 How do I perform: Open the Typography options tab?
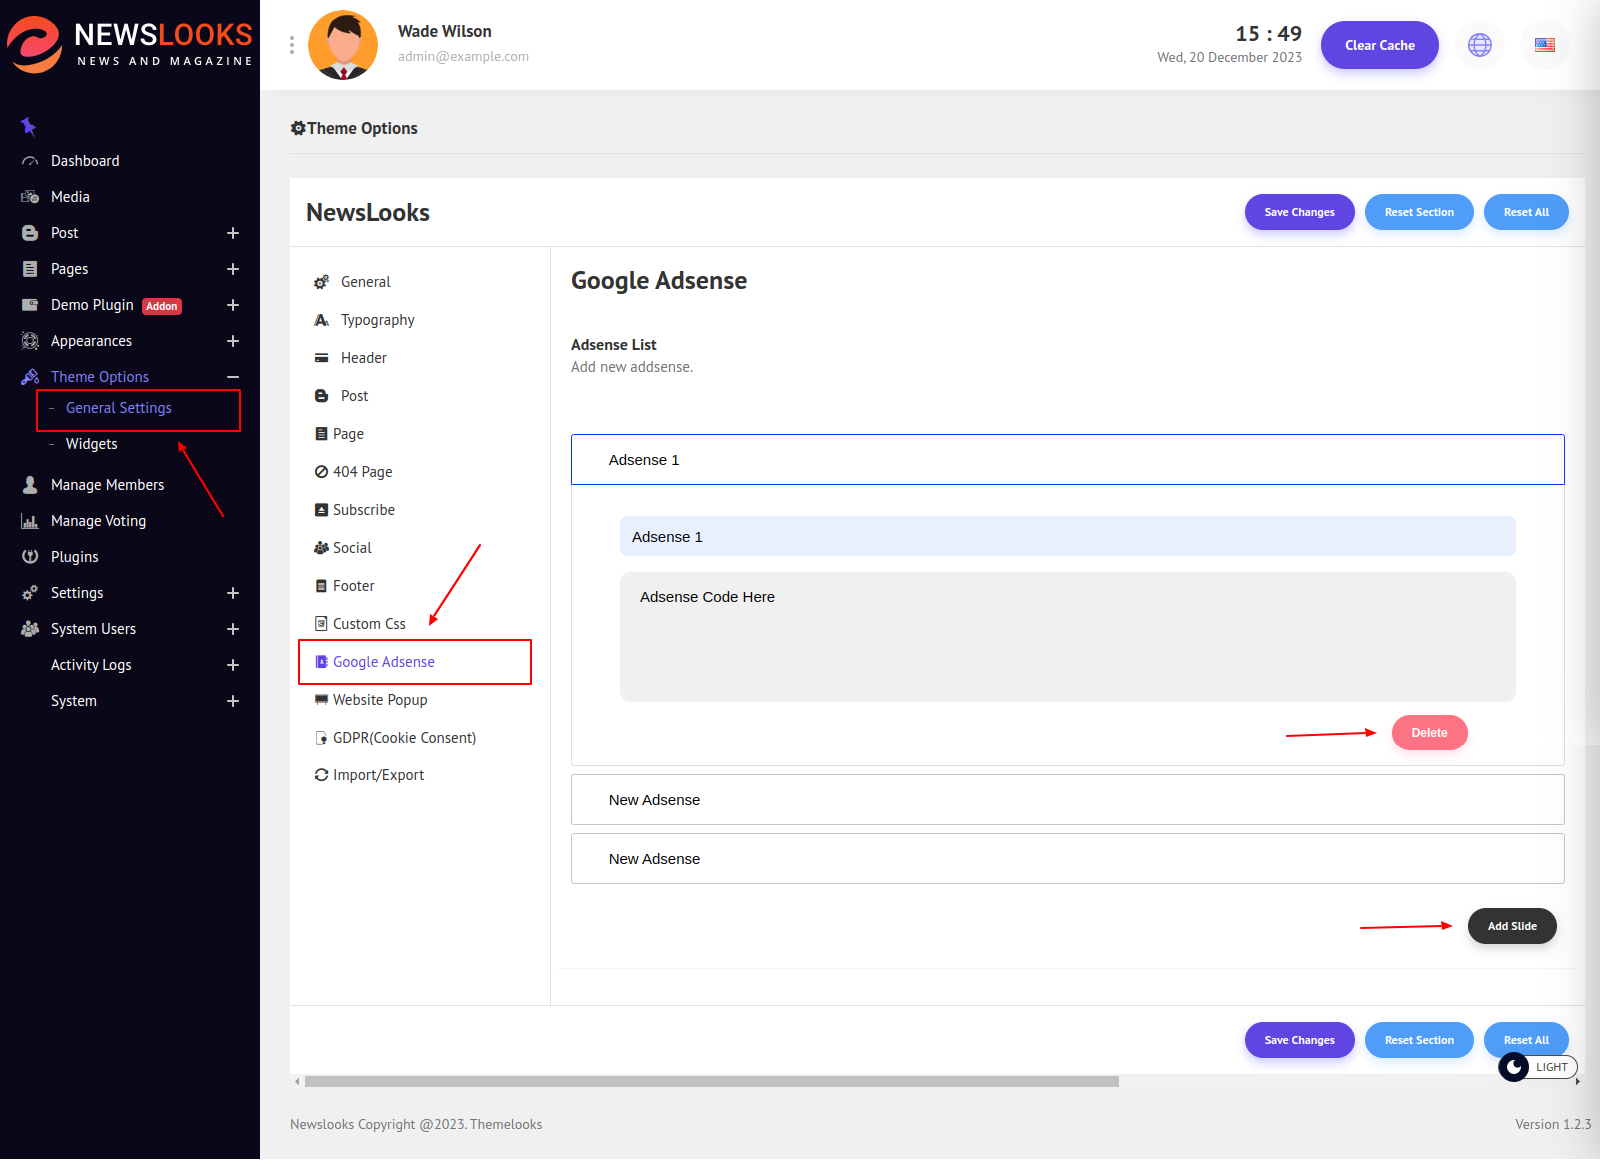[x=377, y=320]
